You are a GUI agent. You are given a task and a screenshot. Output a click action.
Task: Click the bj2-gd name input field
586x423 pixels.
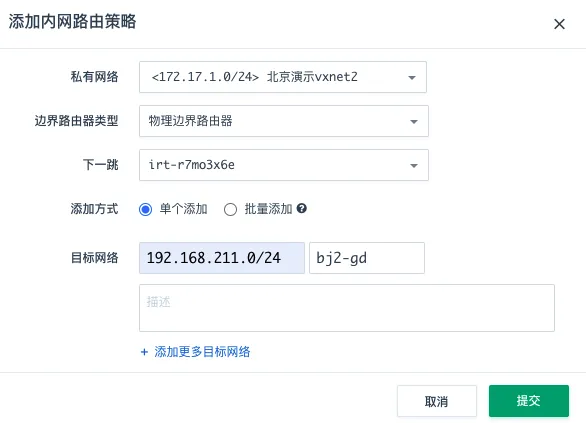[367, 258]
